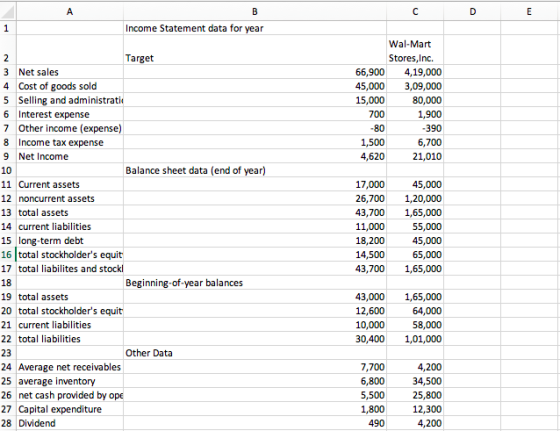Click Target cost value 45,000 in row 4
The height and width of the screenshot is (431, 560).
tap(255, 86)
